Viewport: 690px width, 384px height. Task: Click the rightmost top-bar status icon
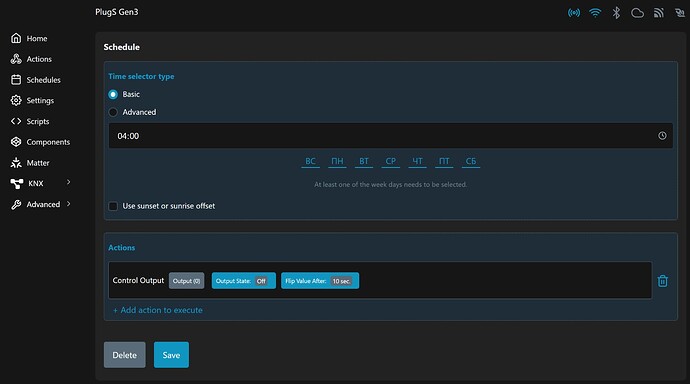coord(680,13)
